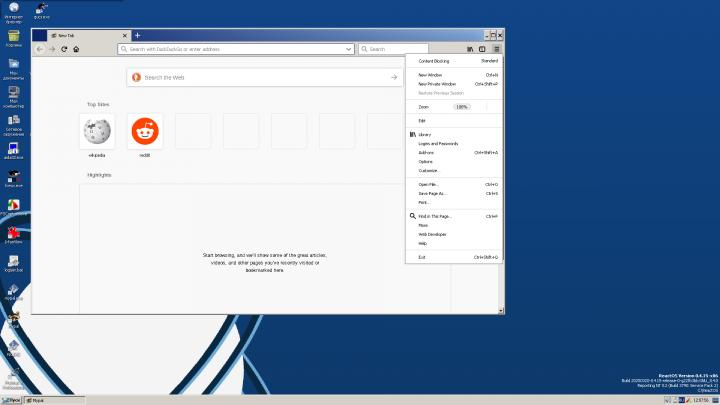Expand the Library submenu
The image size is (720, 405).
425,134
